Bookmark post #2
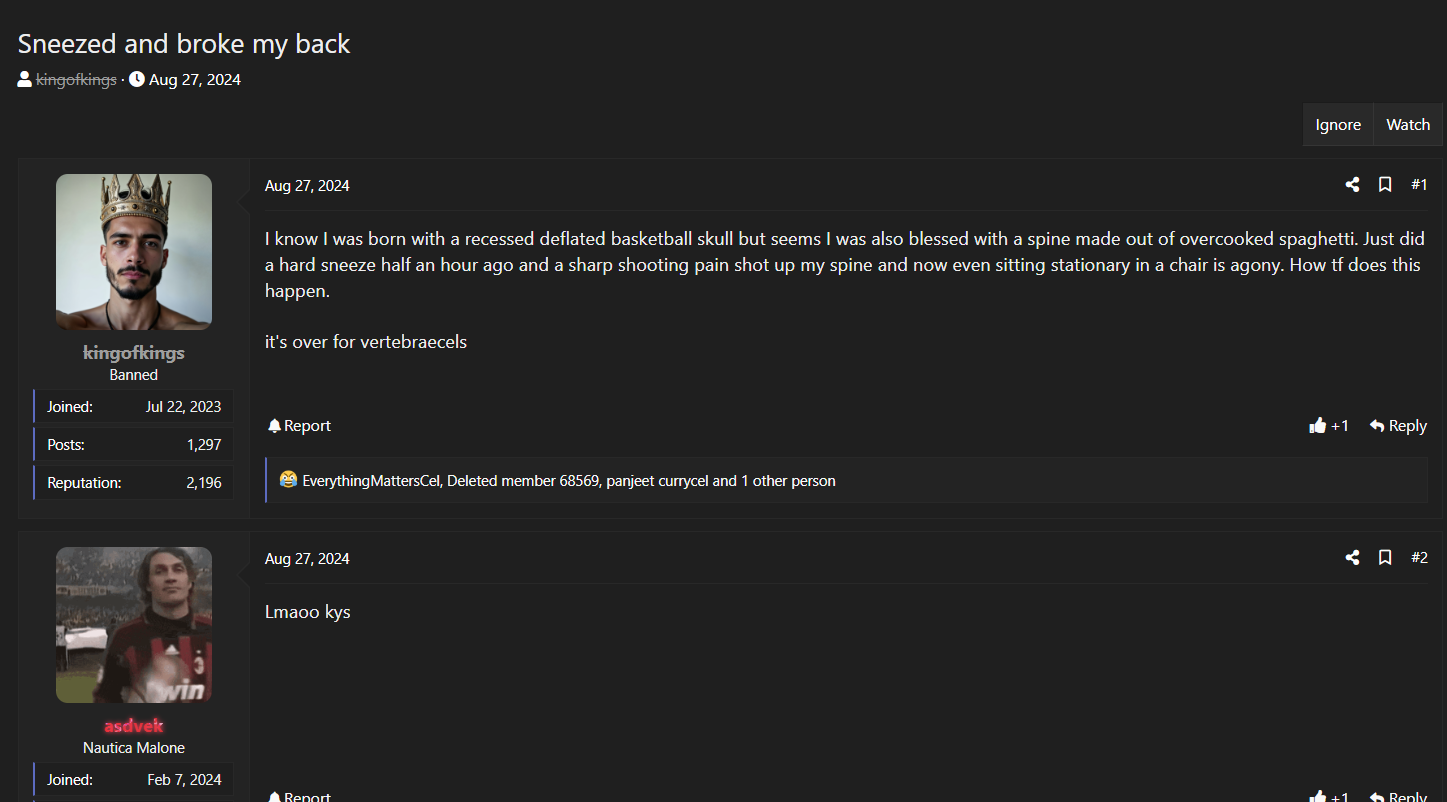The height and width of the screenshot is (802, 1447). [x=1385, y=557]
